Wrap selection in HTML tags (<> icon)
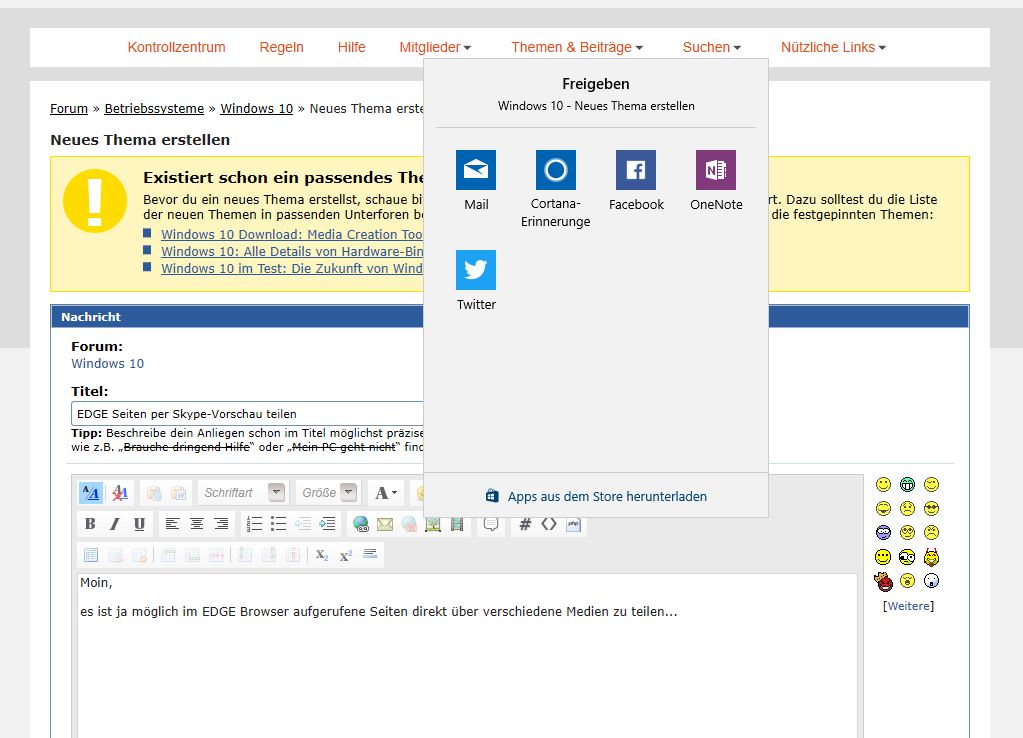Image resolution: width=1023 pixels, height=738 pixels. 549,523
